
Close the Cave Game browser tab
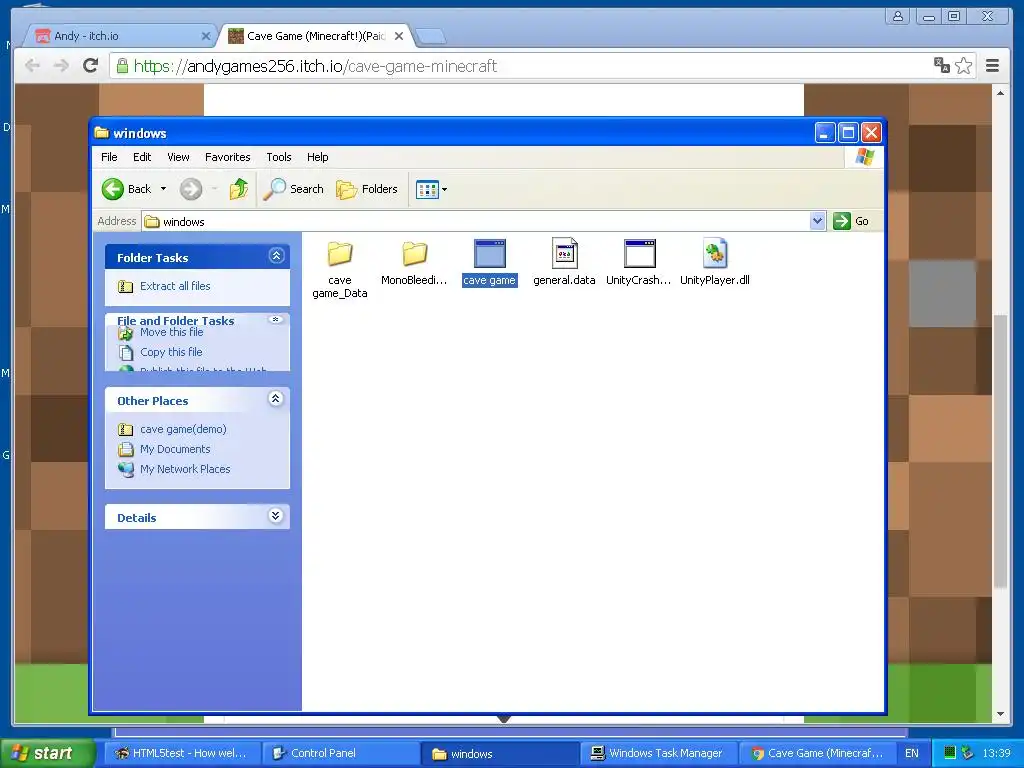(x=399, y=36)
